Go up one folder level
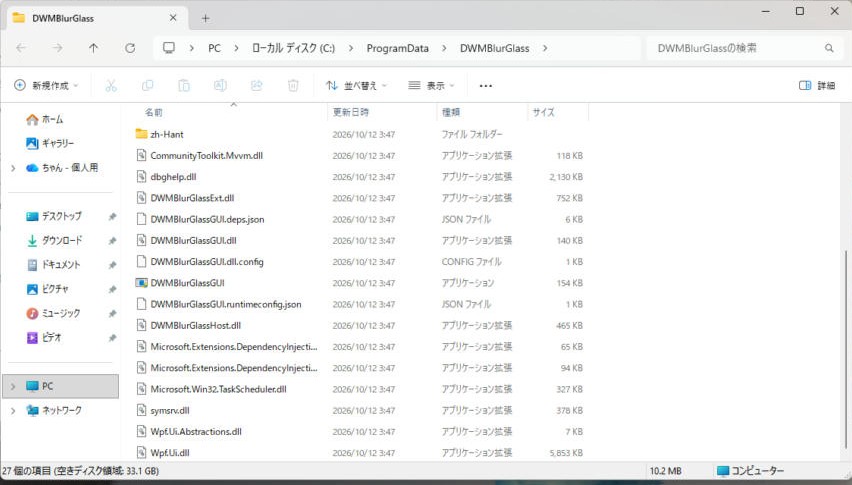 [93, 48]
